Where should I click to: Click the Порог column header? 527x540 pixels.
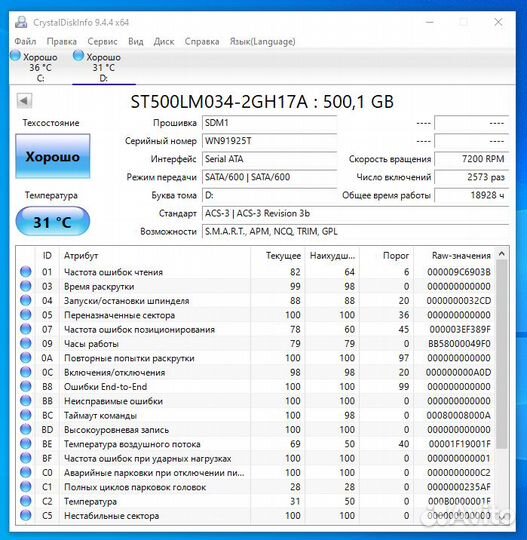point(386,256)
